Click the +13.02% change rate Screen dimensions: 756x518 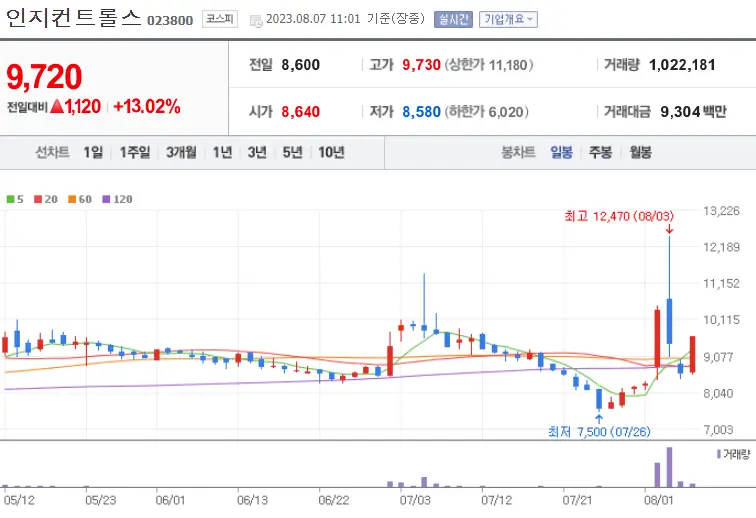147,106
